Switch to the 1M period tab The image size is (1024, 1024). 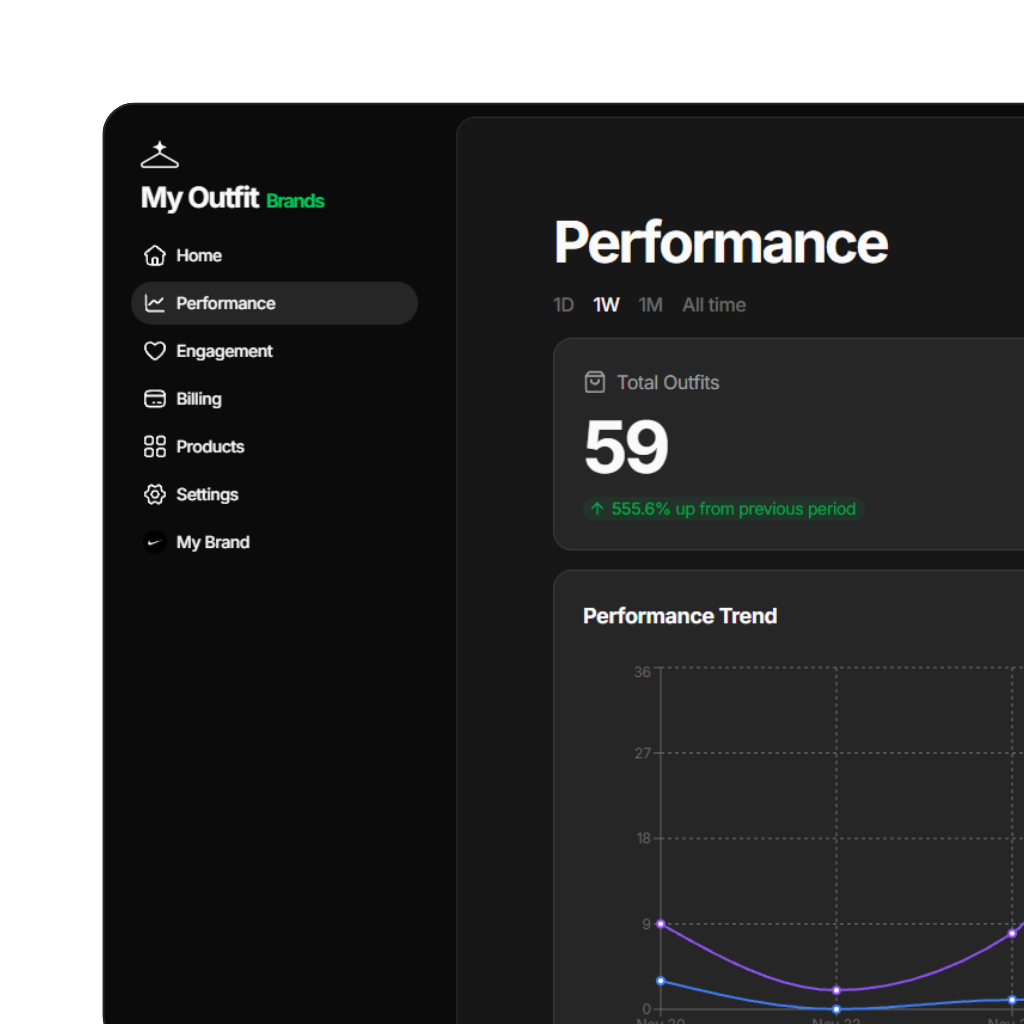650,305
